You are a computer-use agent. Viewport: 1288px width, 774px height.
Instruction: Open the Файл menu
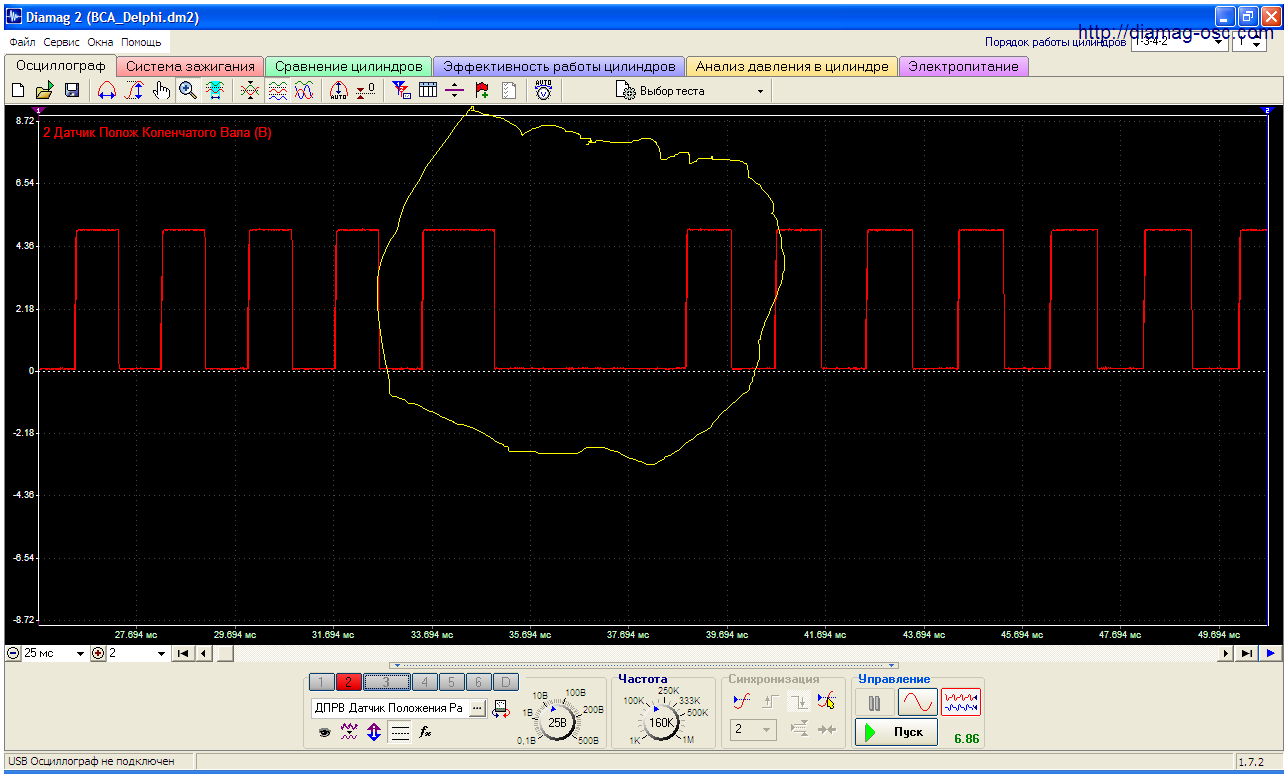coord(22,43)
